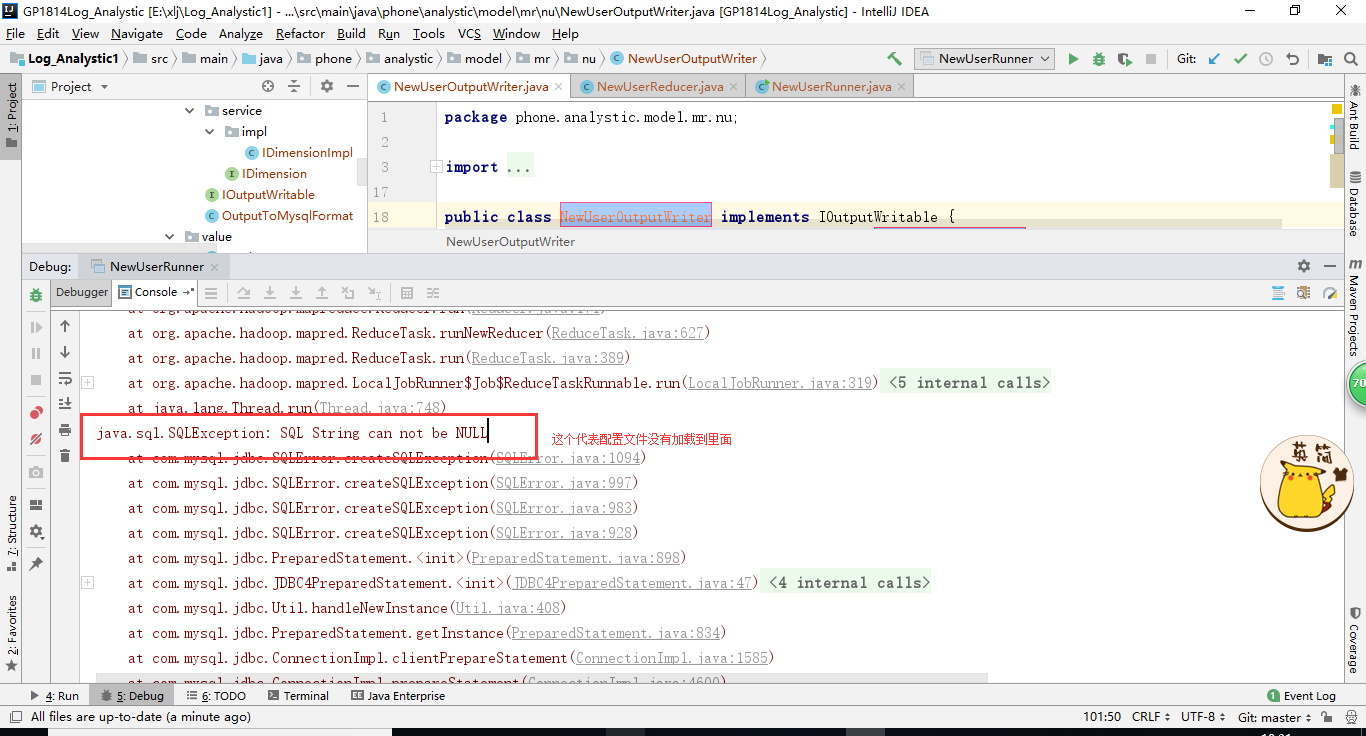
Task: Run the application with the green Run arrow
Action: tap(1073, 59)
